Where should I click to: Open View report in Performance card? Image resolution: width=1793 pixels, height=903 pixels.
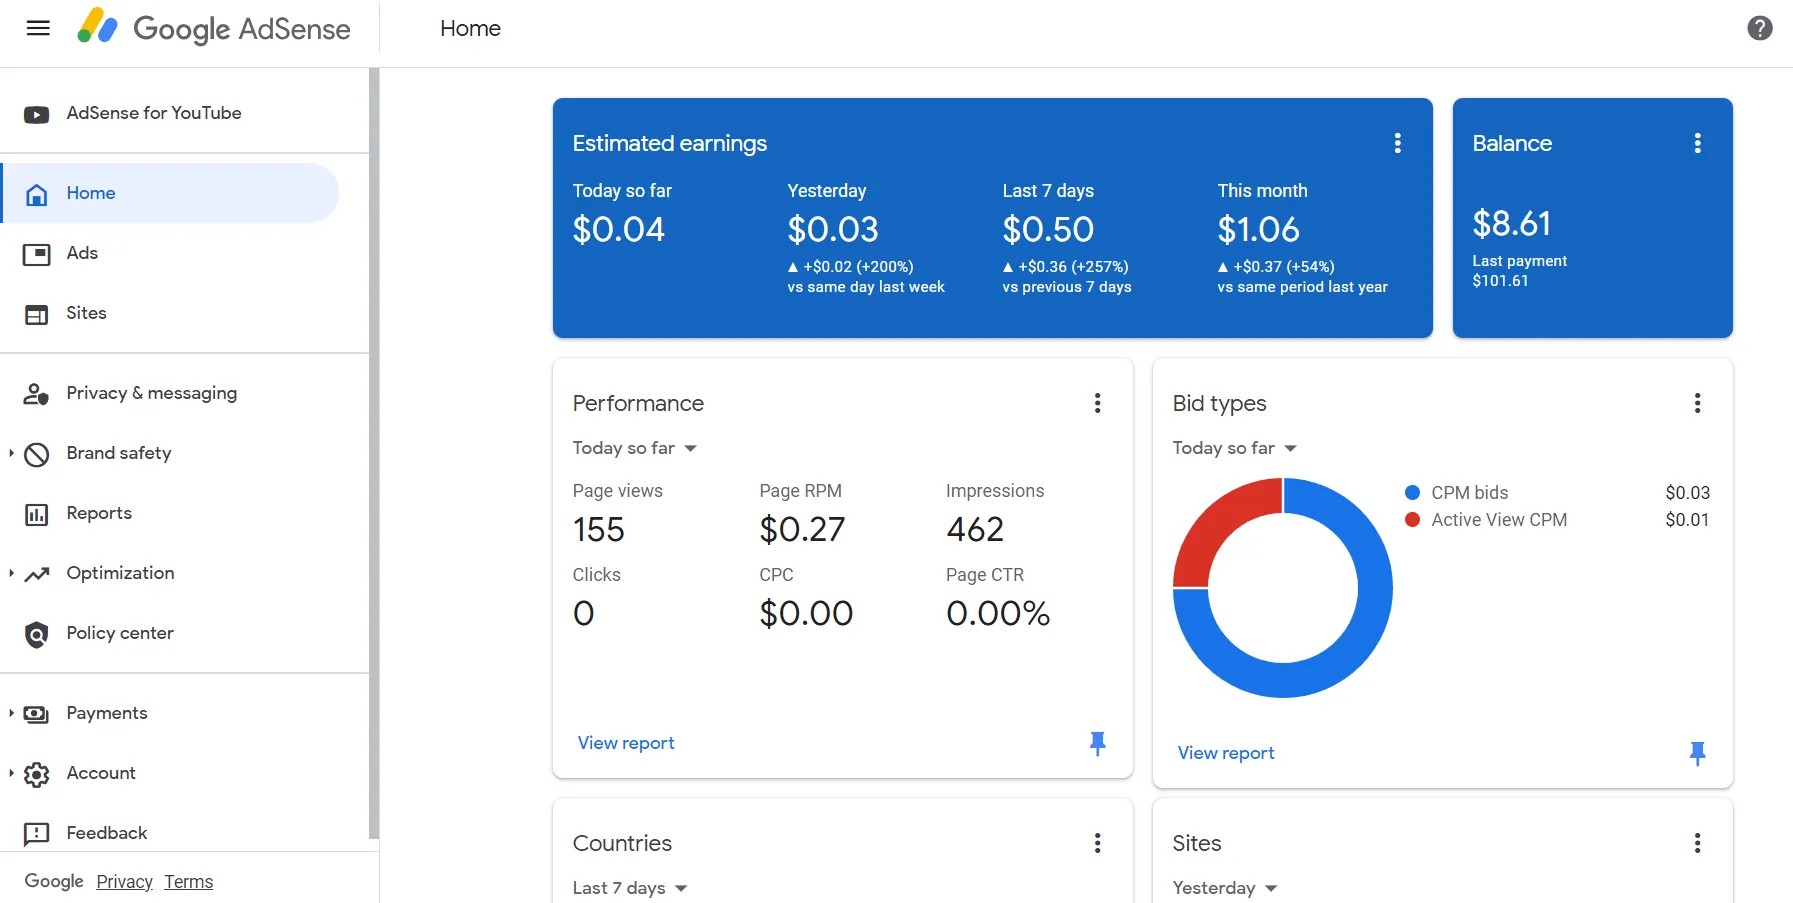click(x=626, y=743)
